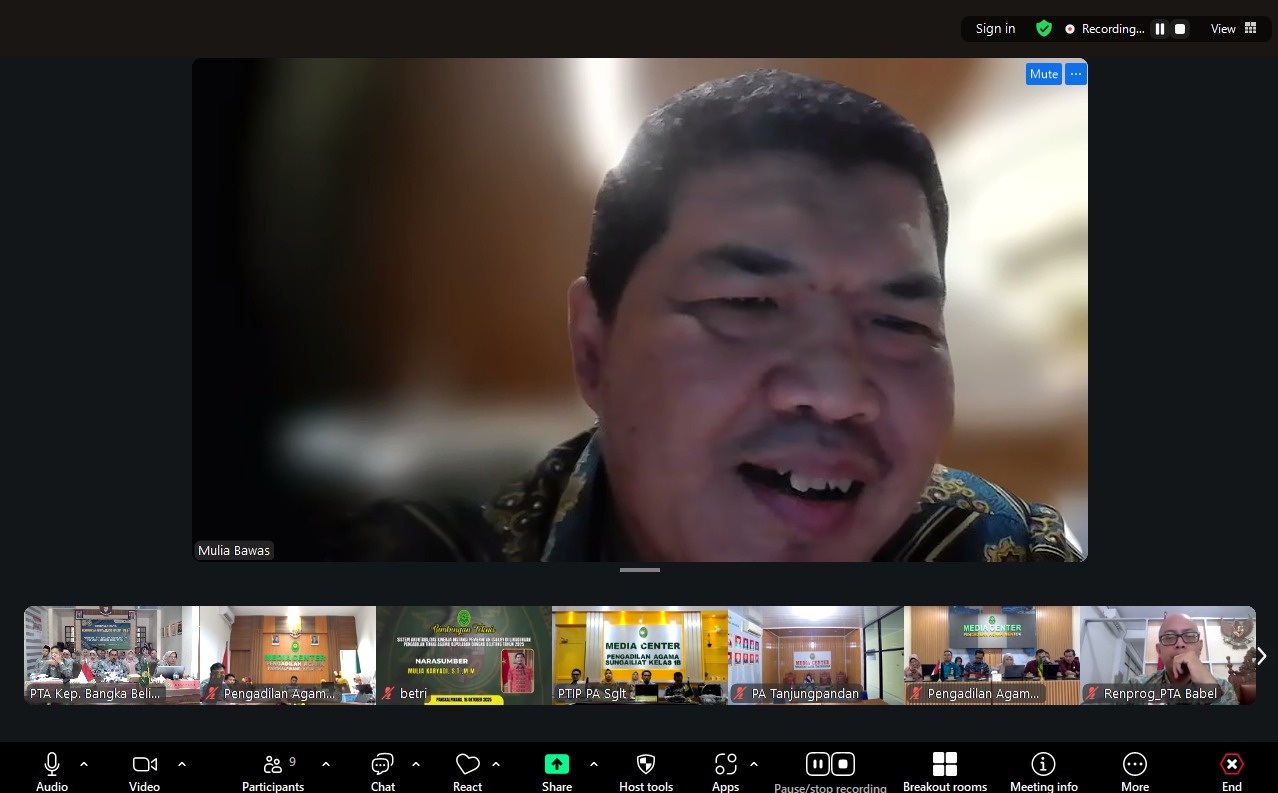The height and width of the screenshot is (793, 1278).
Task: Open the React emoji menu
Action: point(467,771)
